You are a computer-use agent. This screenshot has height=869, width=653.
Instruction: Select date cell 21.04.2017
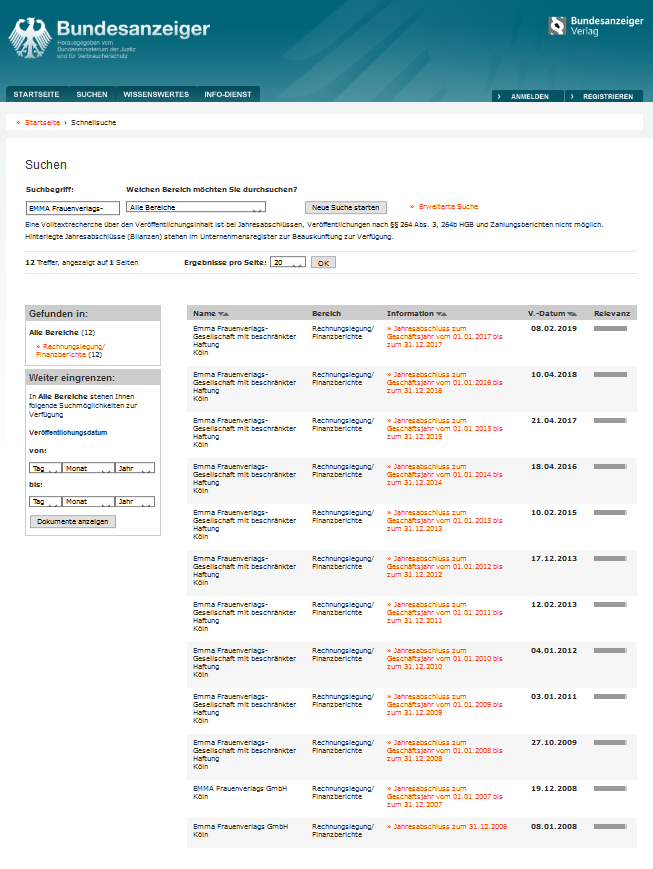tap(554, 421)
